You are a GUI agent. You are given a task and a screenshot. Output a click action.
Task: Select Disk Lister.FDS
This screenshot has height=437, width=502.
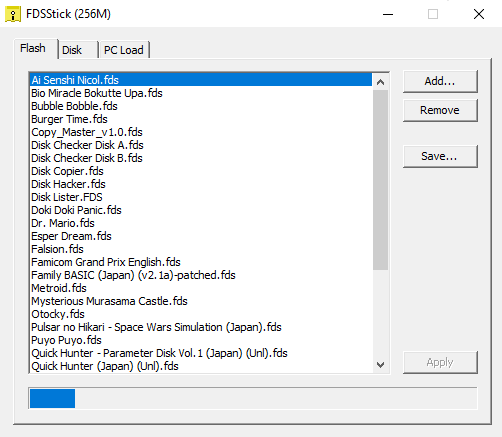tap(201, 197)
